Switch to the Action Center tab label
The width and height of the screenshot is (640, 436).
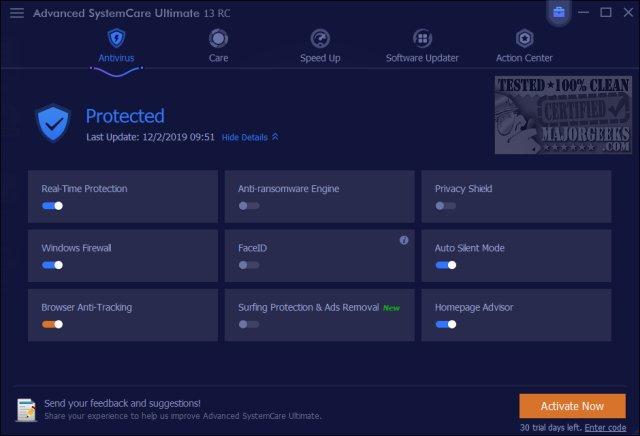(x=524, y=58)
